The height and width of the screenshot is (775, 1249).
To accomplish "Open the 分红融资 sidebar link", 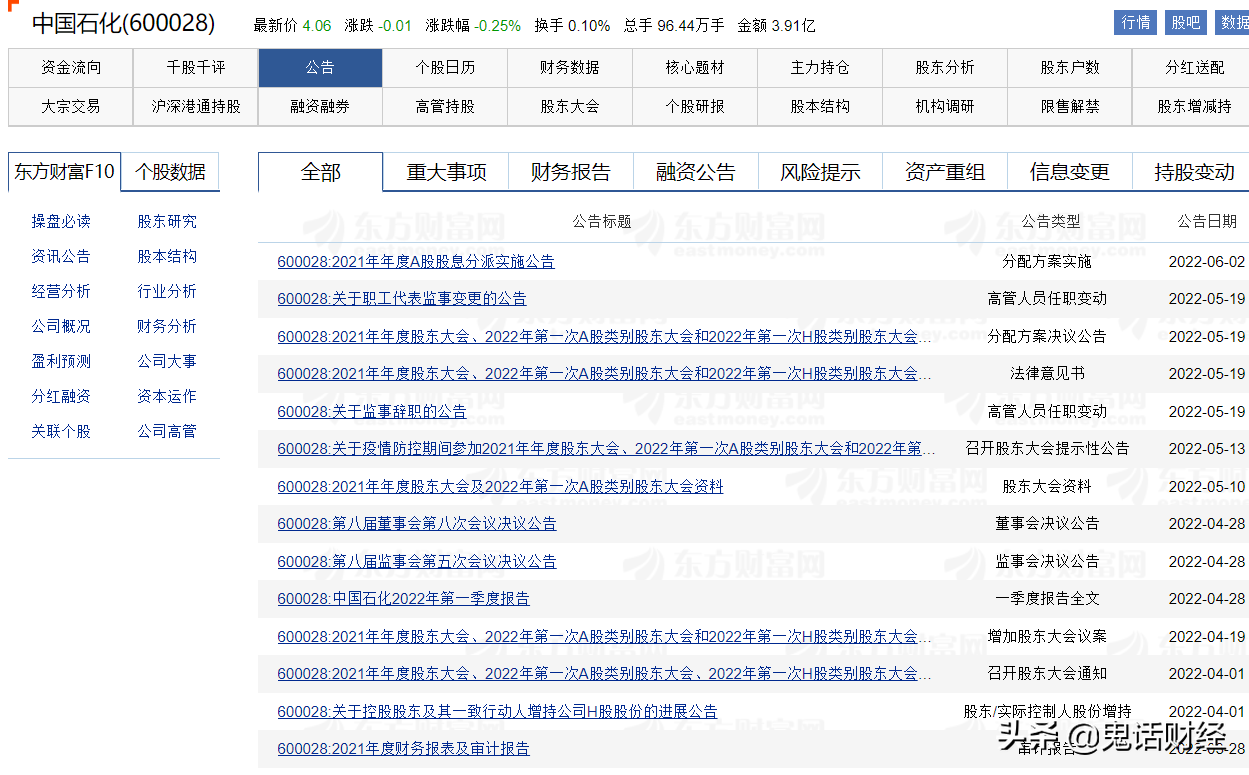I will (x=61, y=396).
